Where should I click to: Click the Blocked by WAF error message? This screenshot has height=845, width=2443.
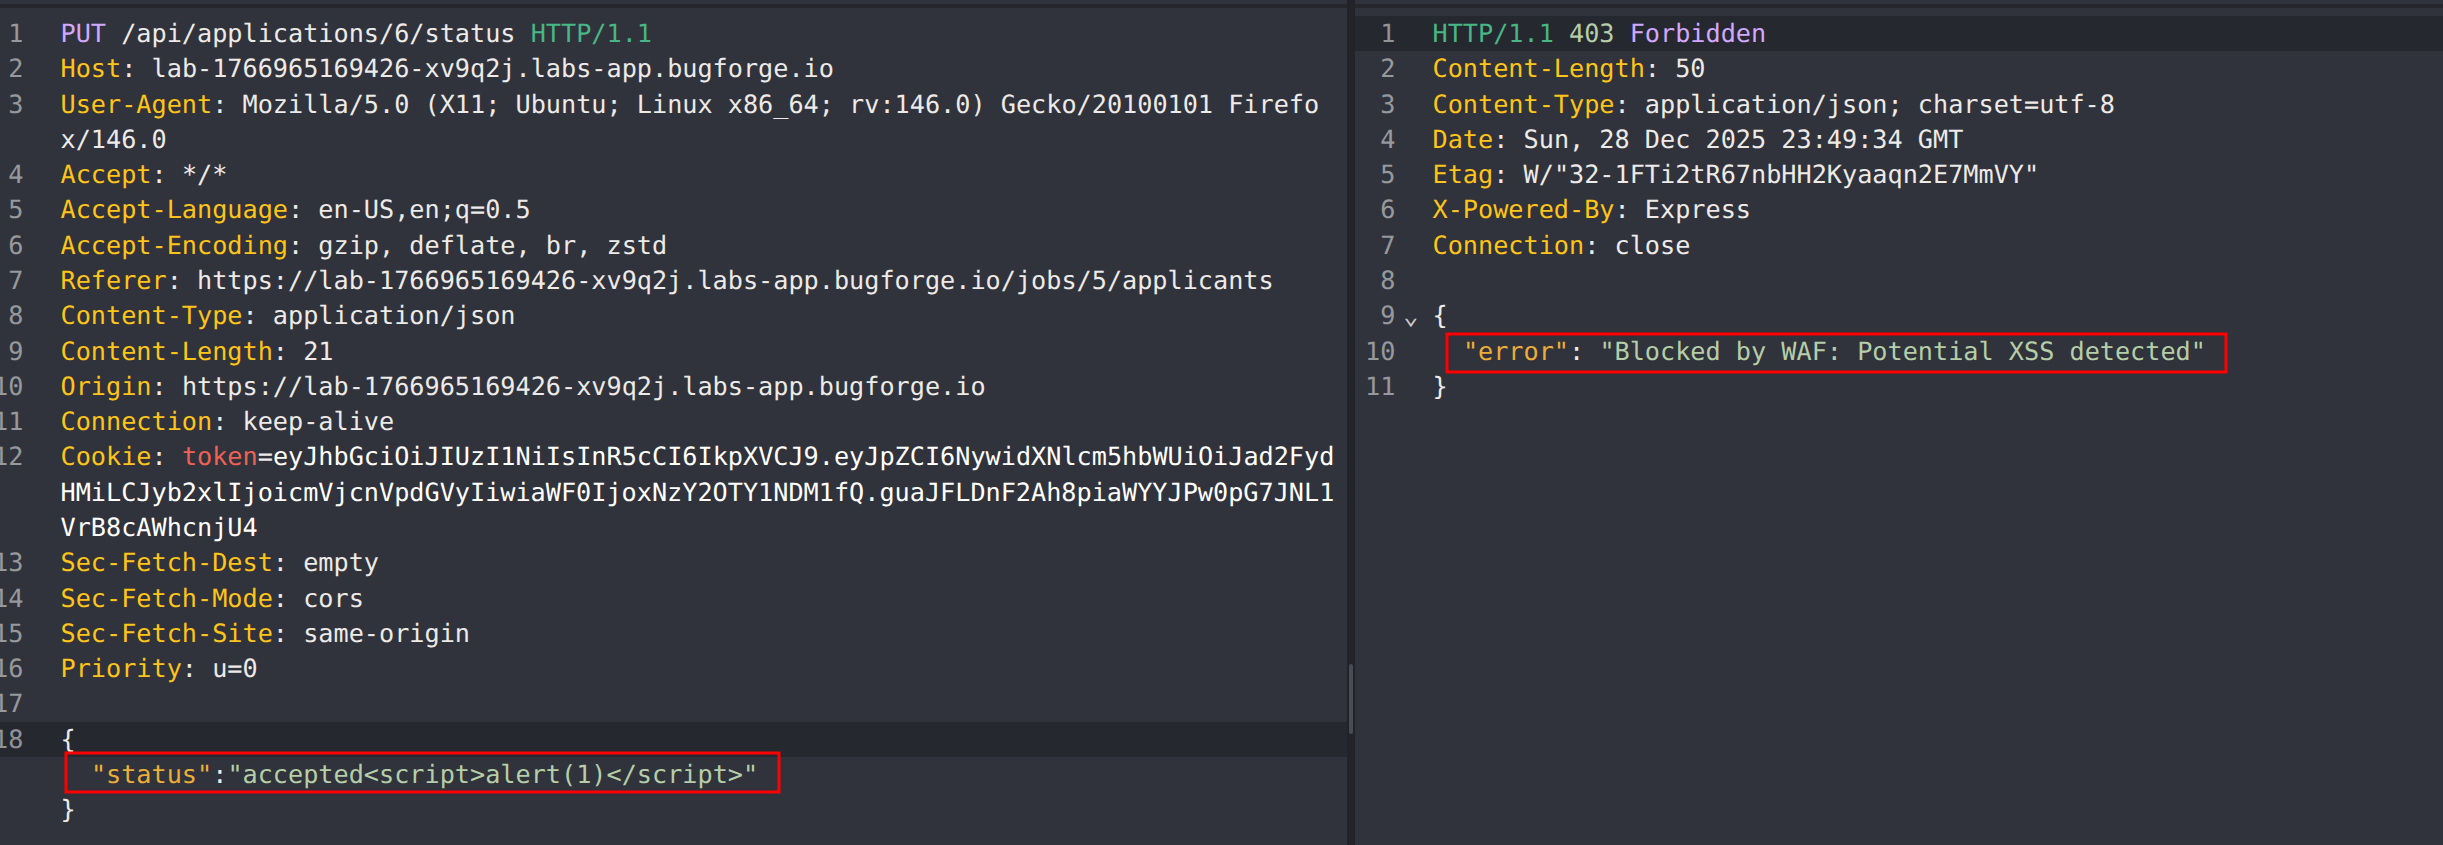coord(1900,352)
